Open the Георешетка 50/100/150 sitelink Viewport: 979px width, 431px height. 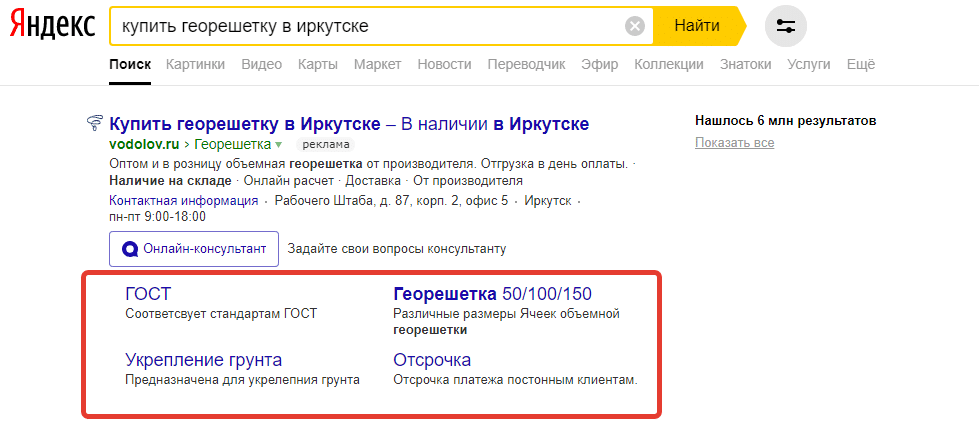(493, 294)
